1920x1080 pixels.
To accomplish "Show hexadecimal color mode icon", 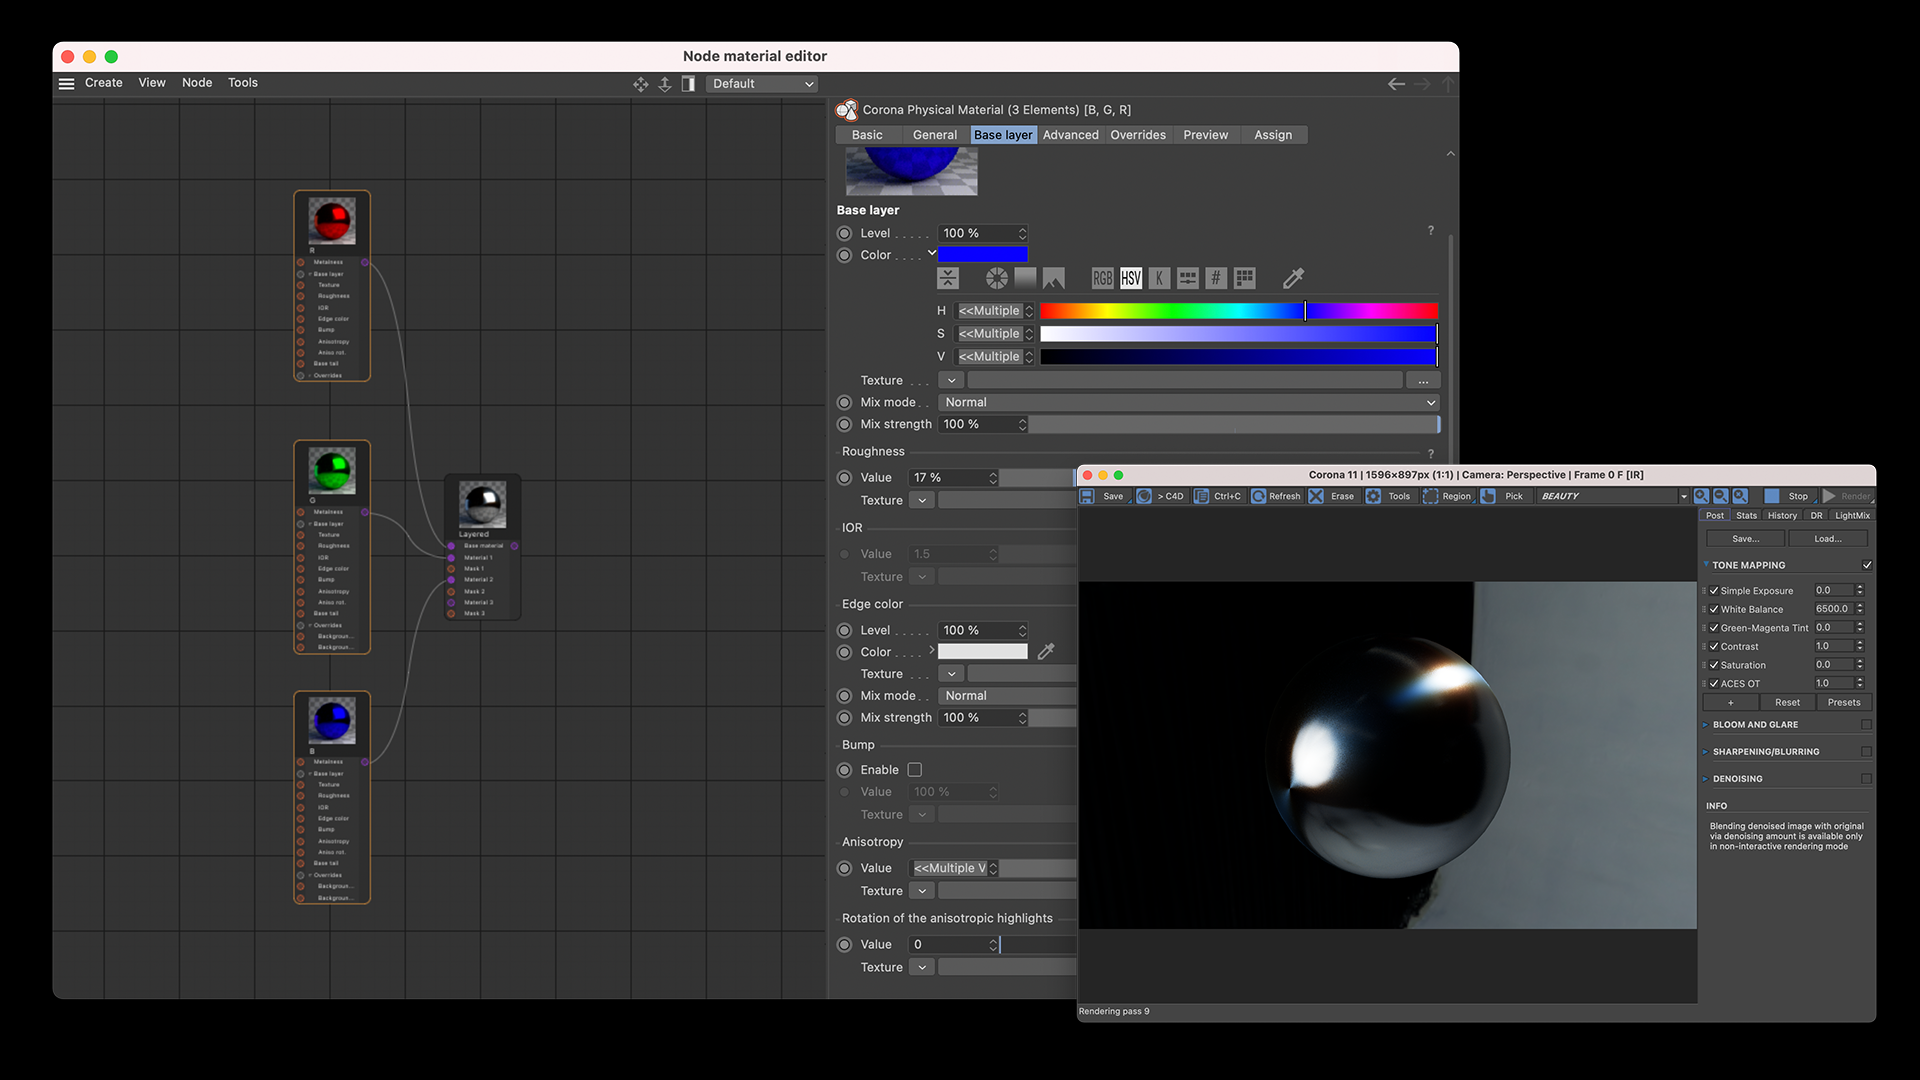I will tap(1216, 278).
